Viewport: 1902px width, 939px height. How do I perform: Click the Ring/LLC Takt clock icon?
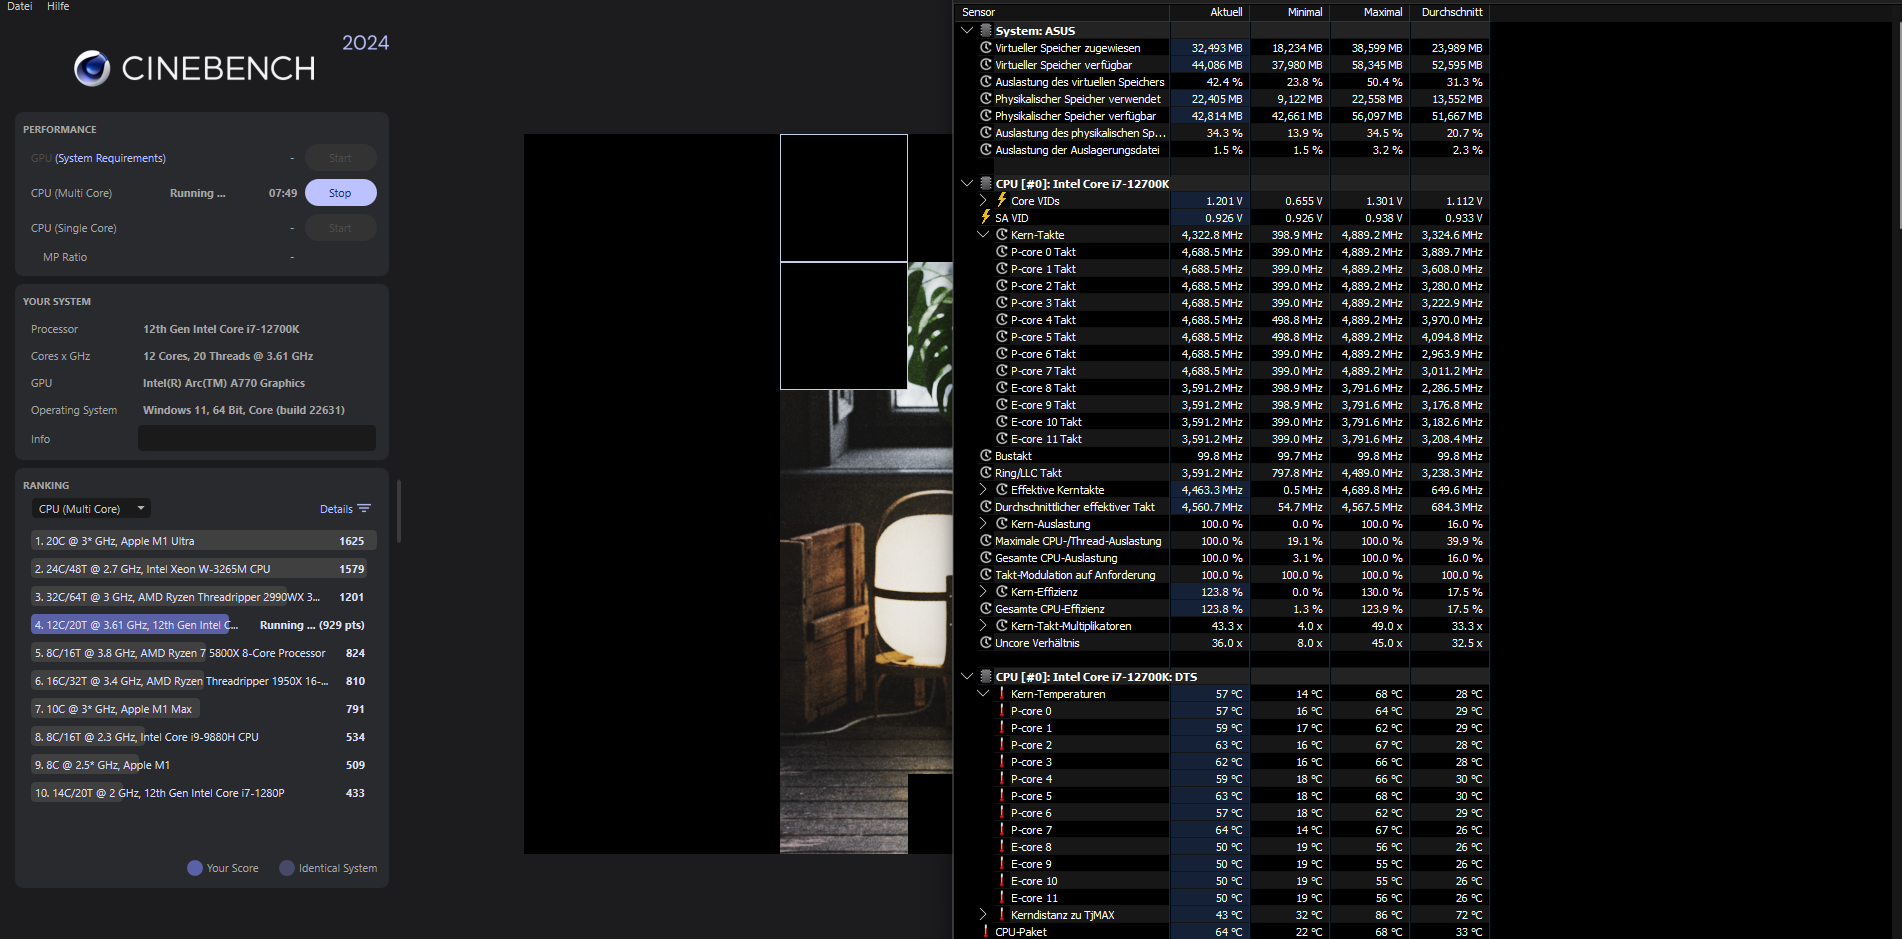click(x=986, y=473)
